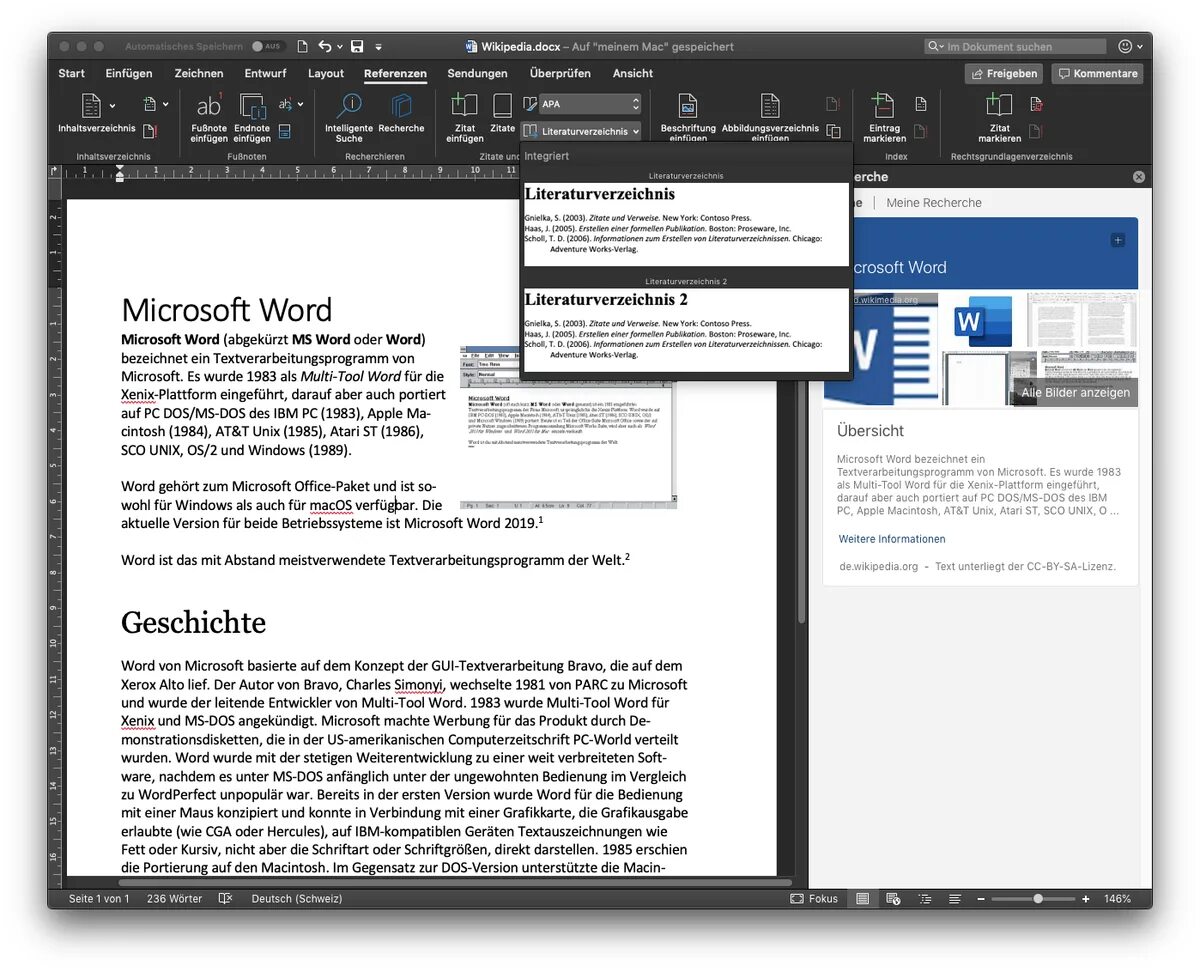The width and height of the screenshot is (1200, 972).
Task: Click Zitat einfügen icon
Action: (465, 106)
